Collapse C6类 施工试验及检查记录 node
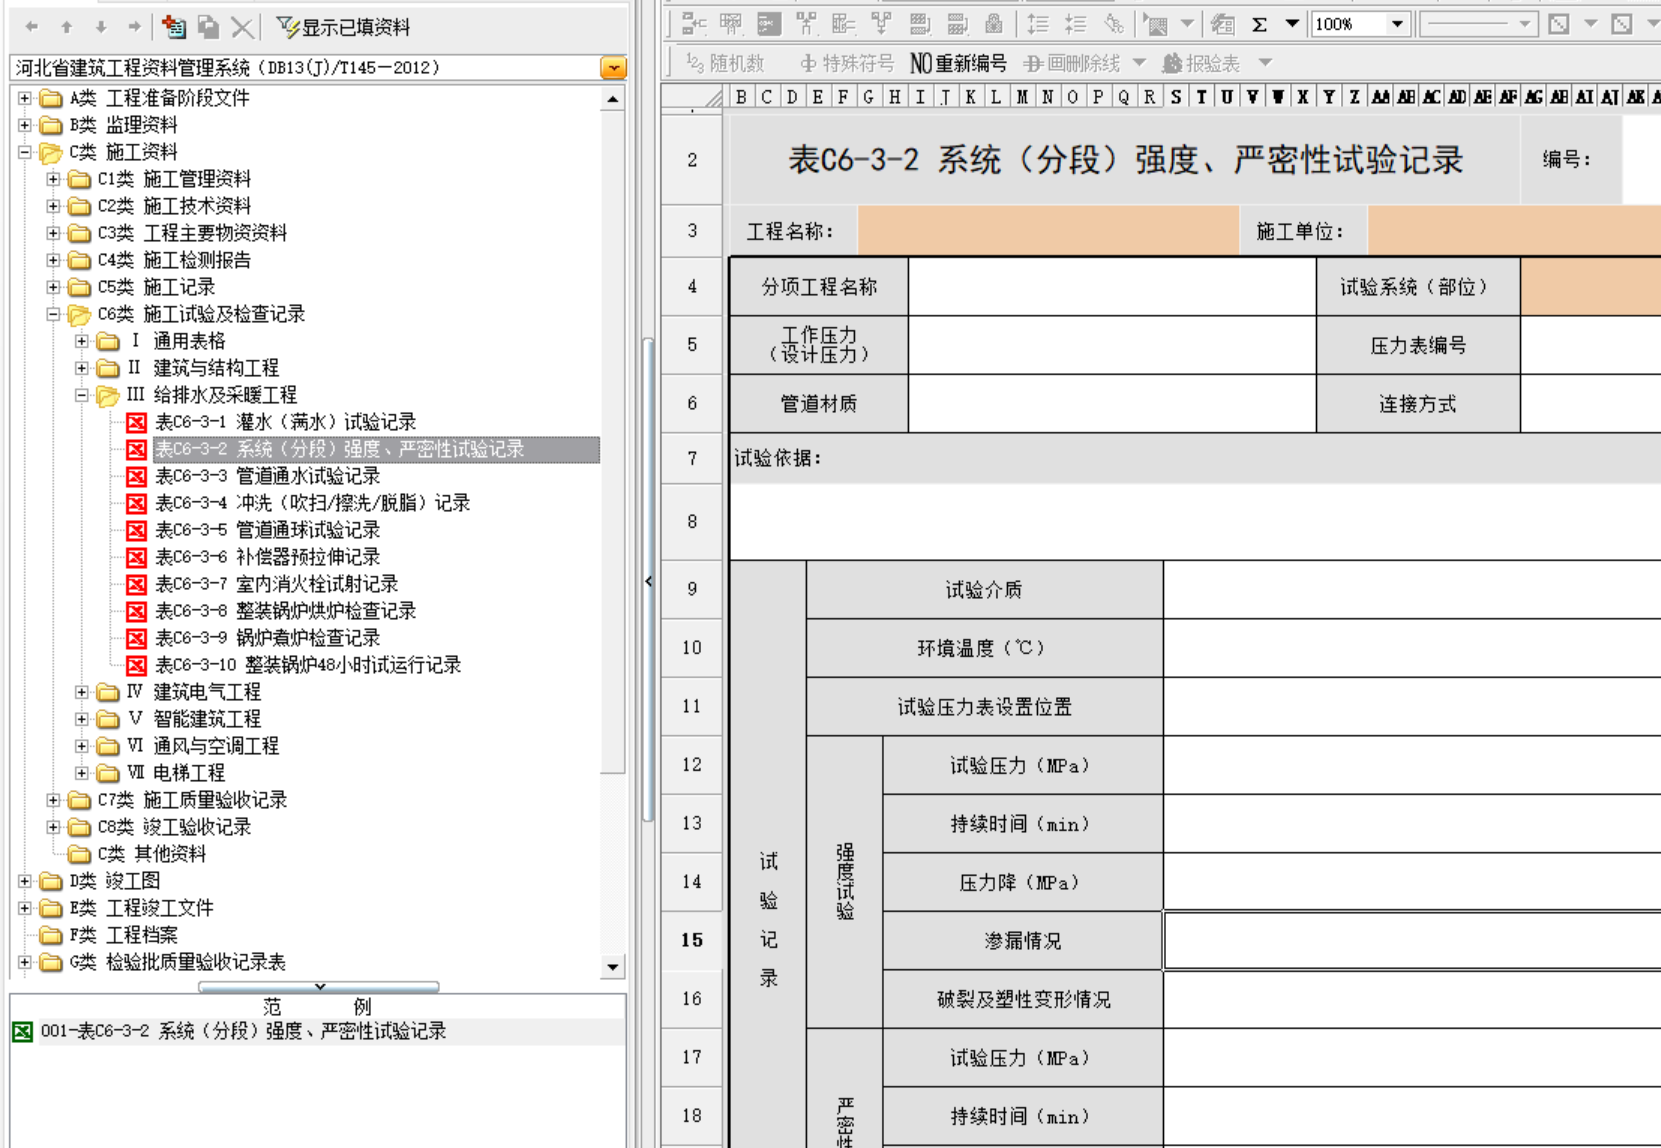Viewport: 1661px width, 1148px height. coord(54,314)
